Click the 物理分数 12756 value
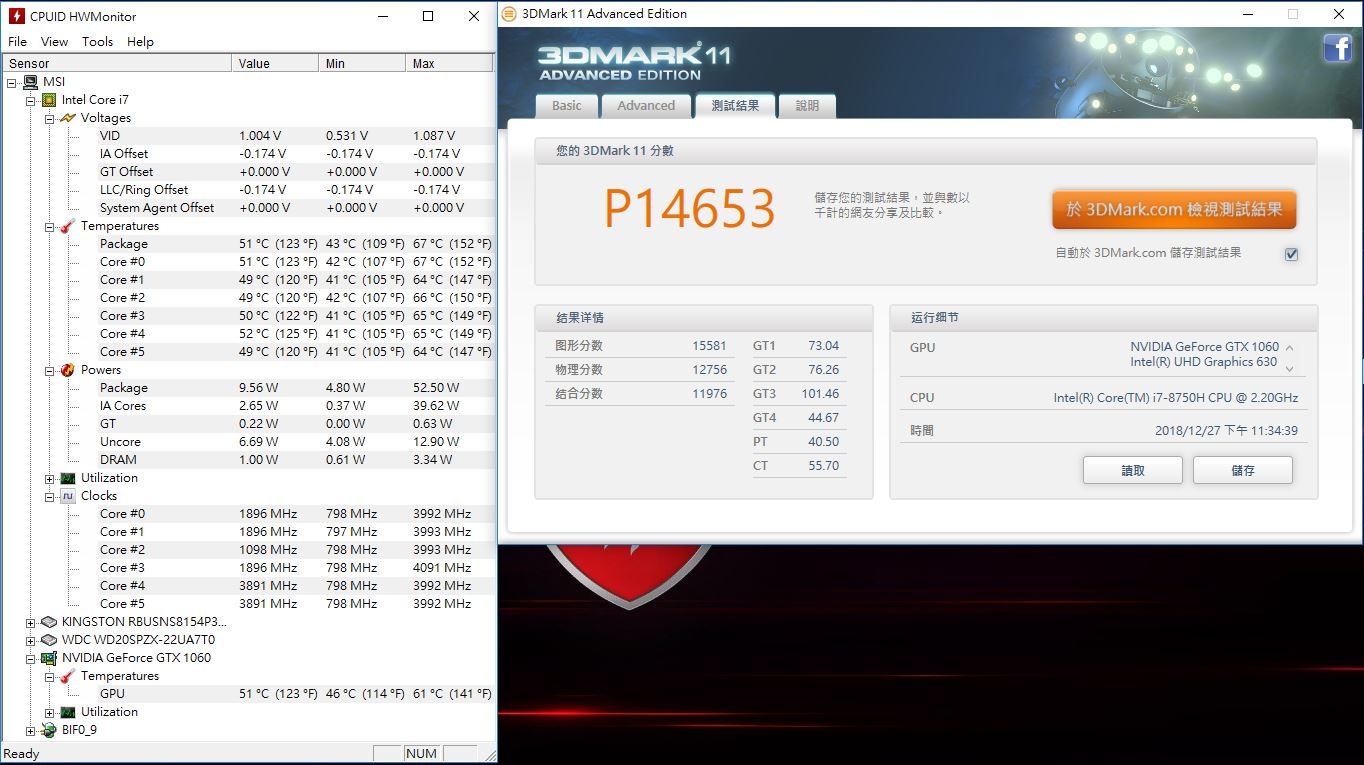The height and width of the screenshot is (765, 1364). (x=709, y=370)
